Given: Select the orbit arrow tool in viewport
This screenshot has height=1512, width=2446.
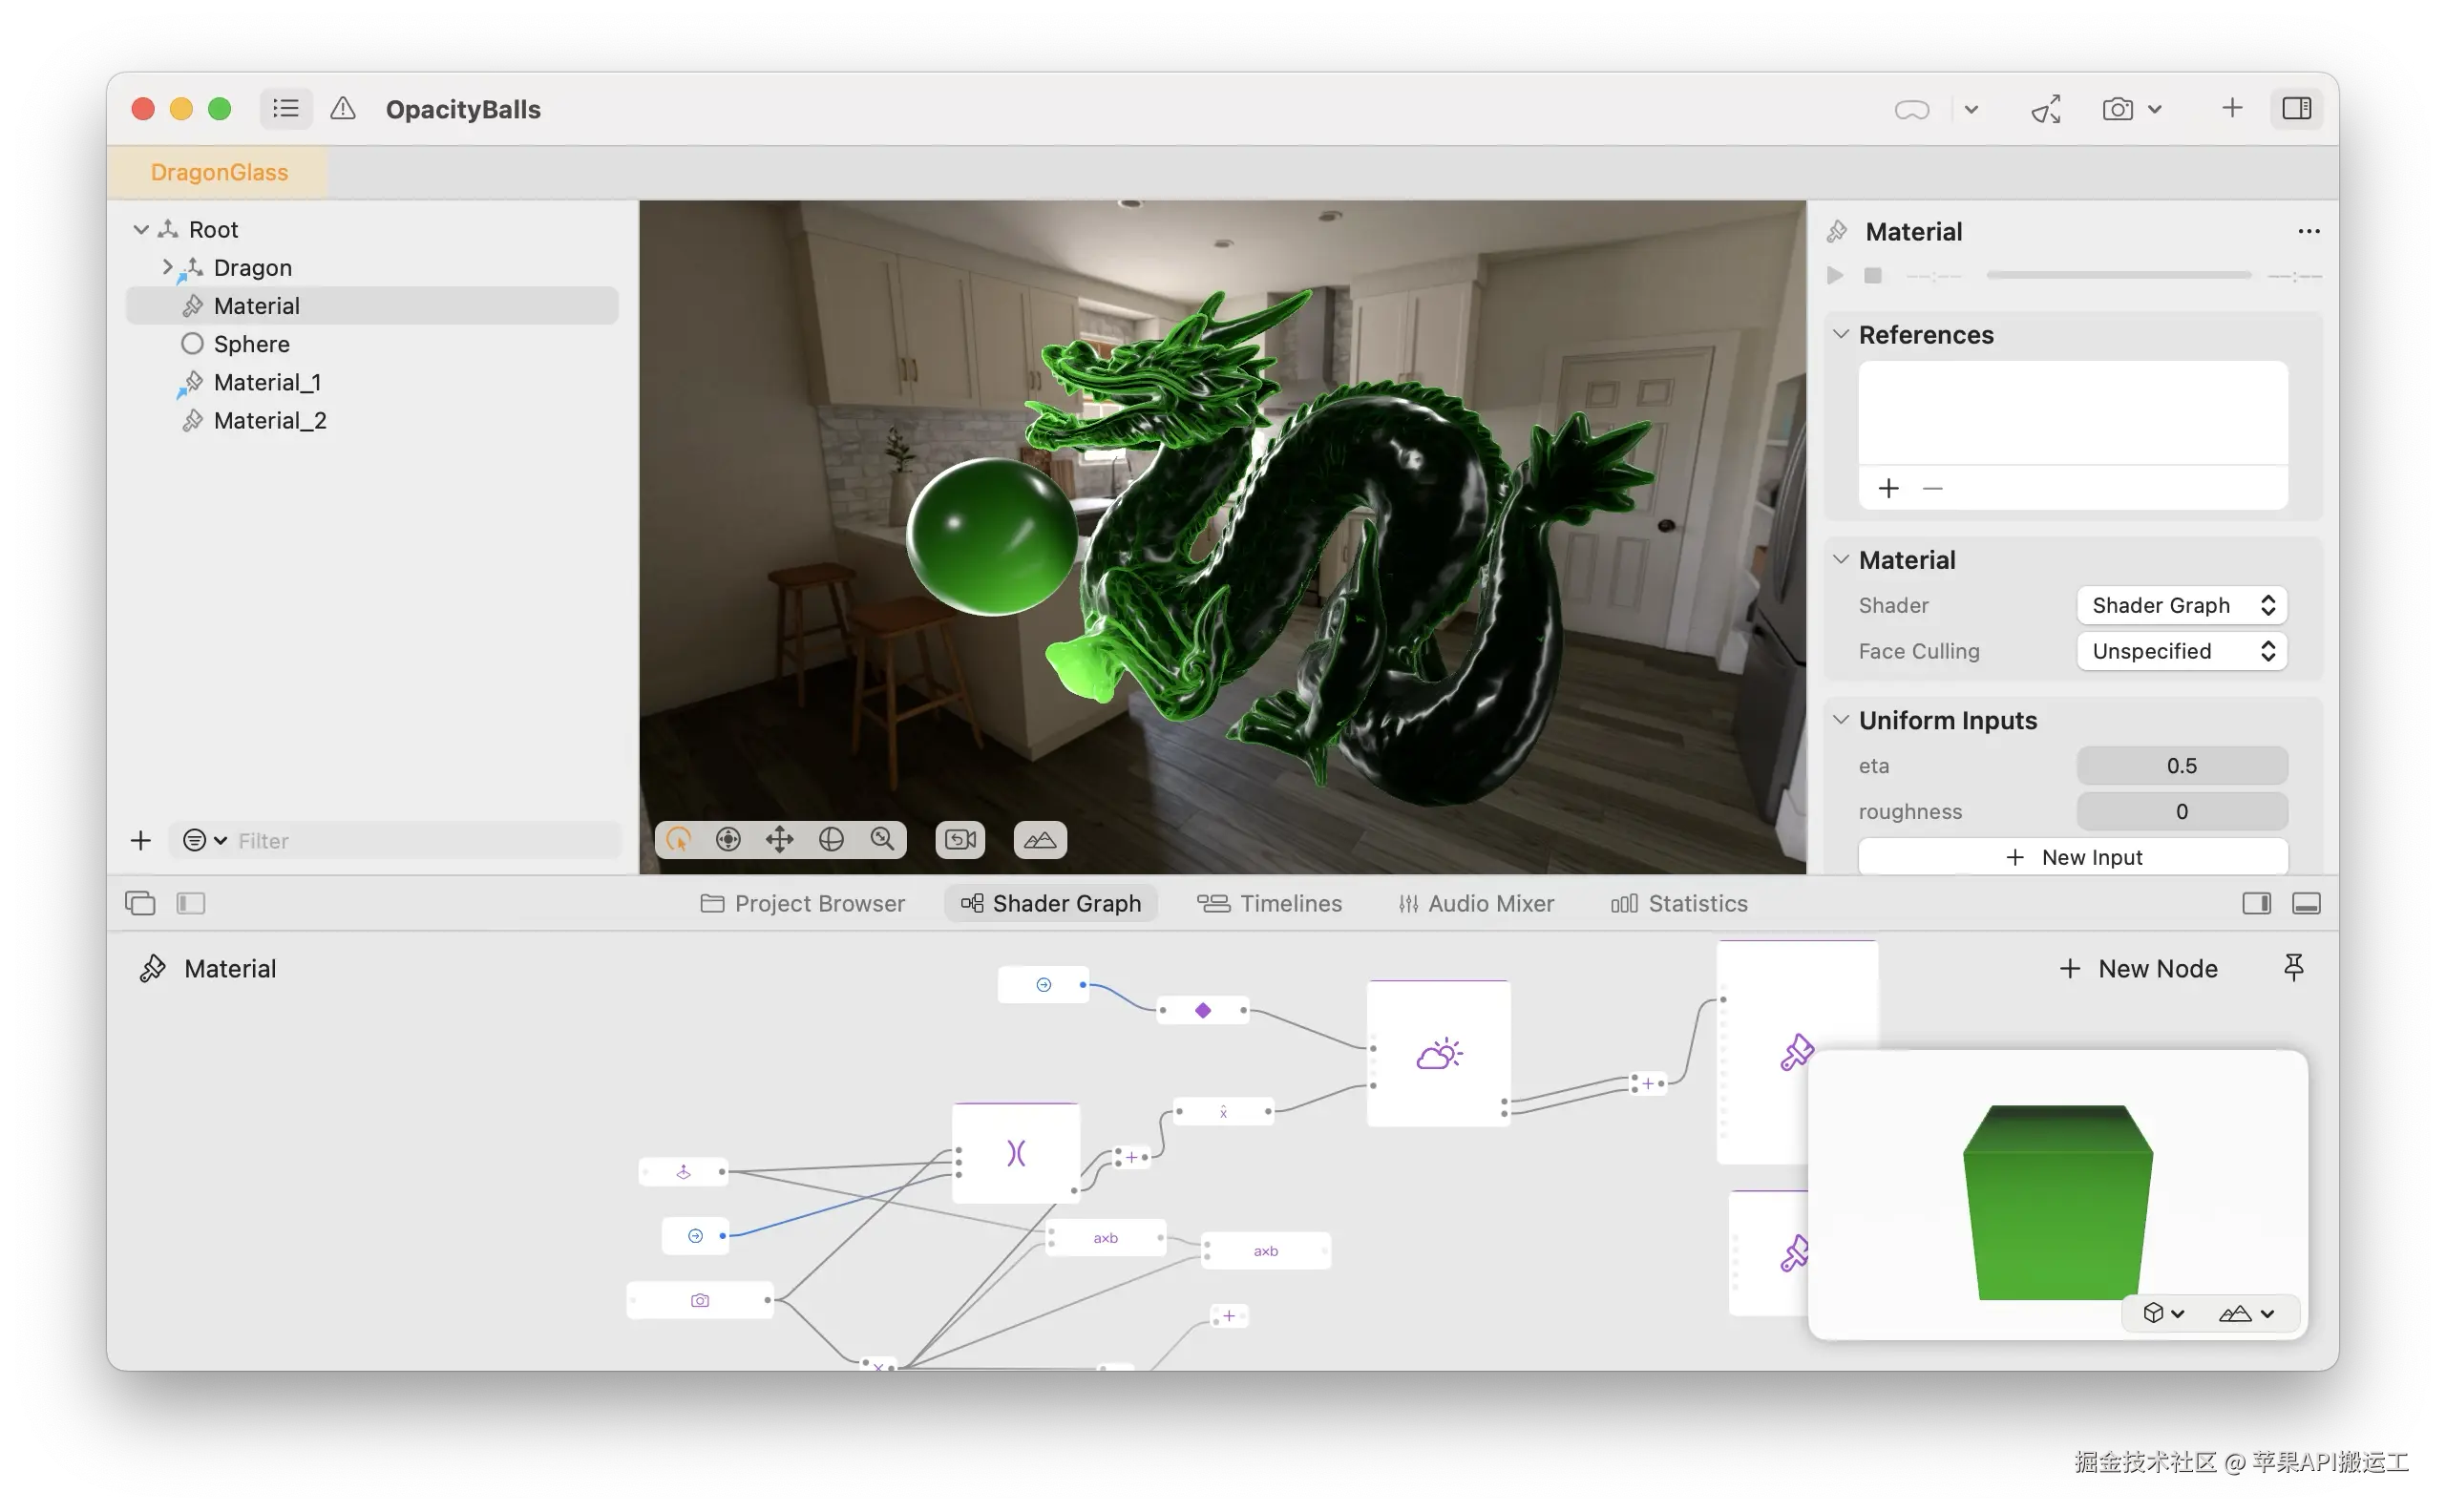Looking at the screenshot, I should tap(679, 839).
